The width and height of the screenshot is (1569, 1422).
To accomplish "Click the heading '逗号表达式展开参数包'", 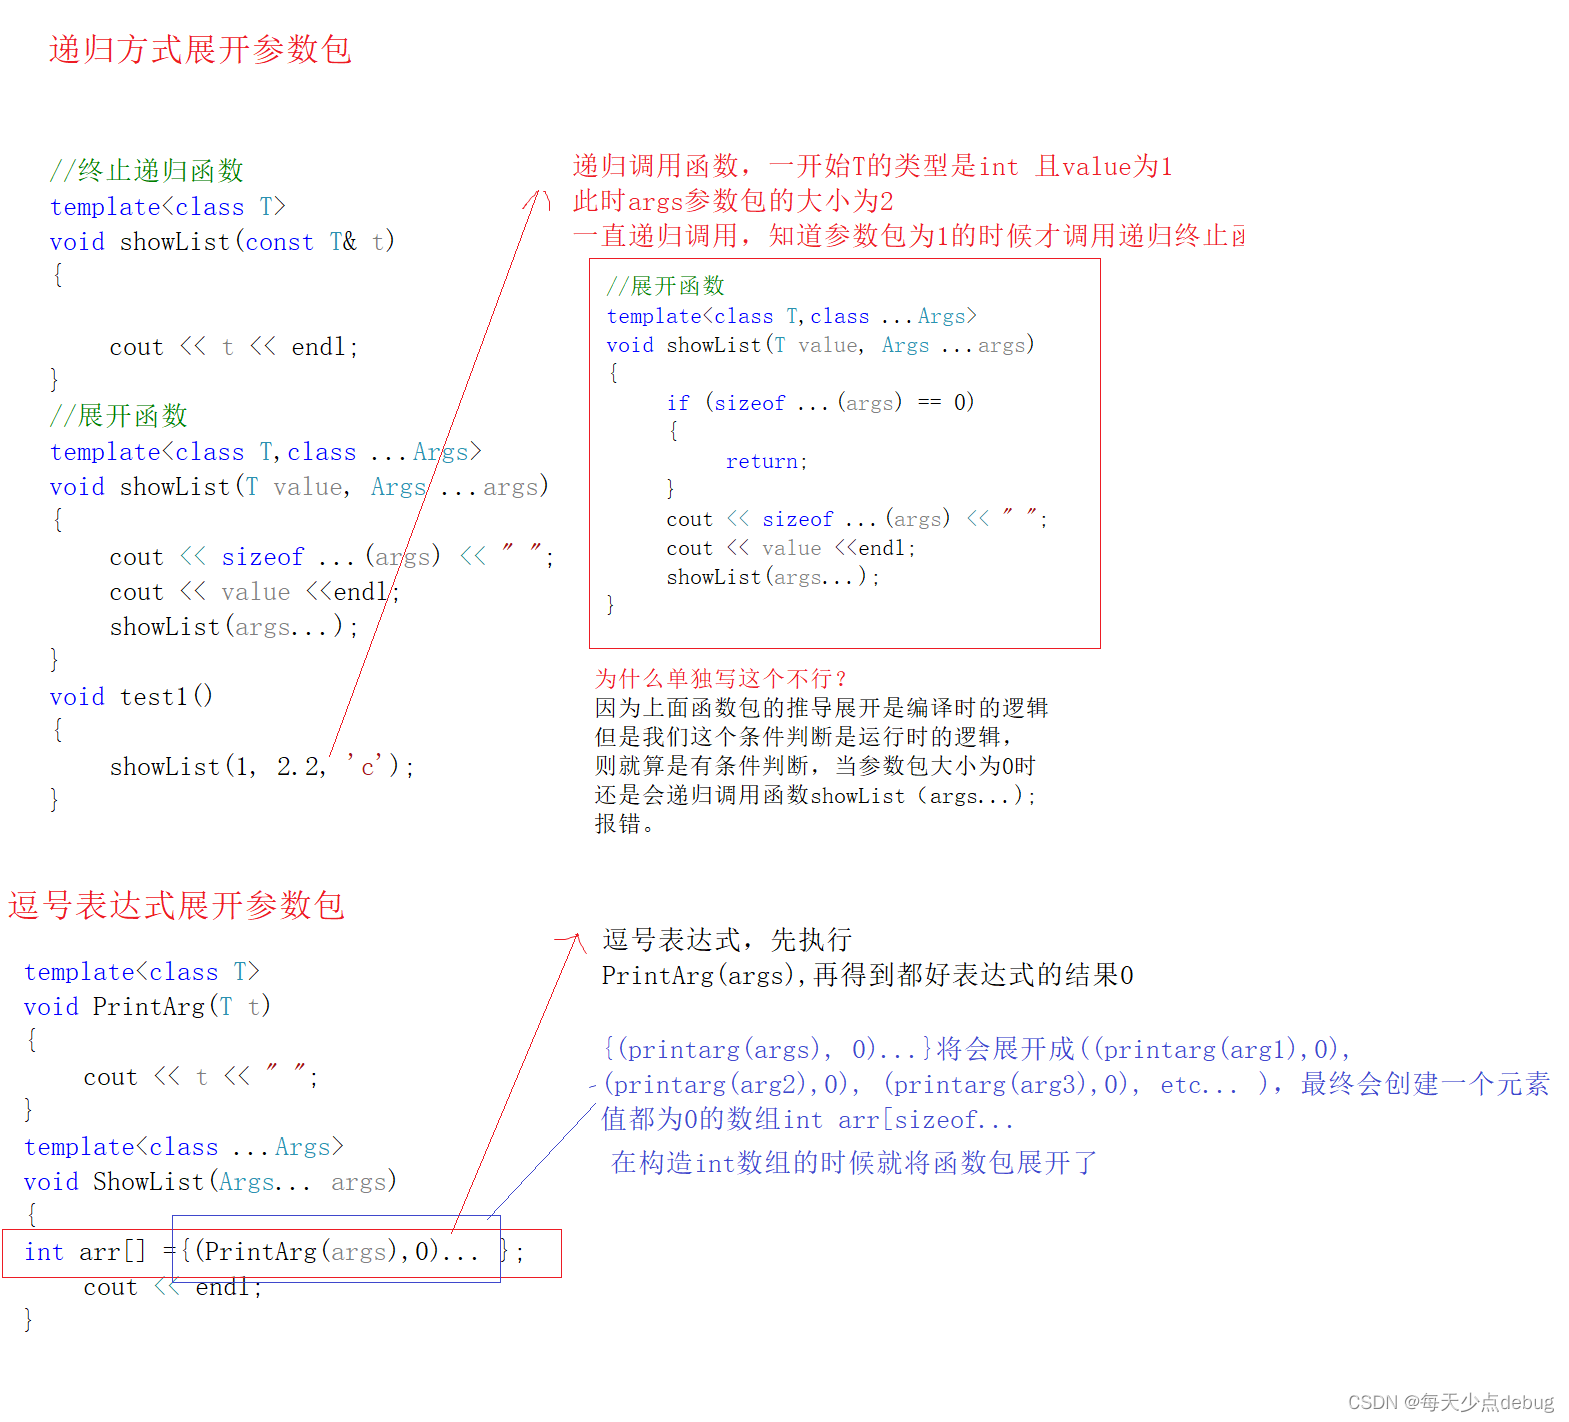I will [176, 905].
